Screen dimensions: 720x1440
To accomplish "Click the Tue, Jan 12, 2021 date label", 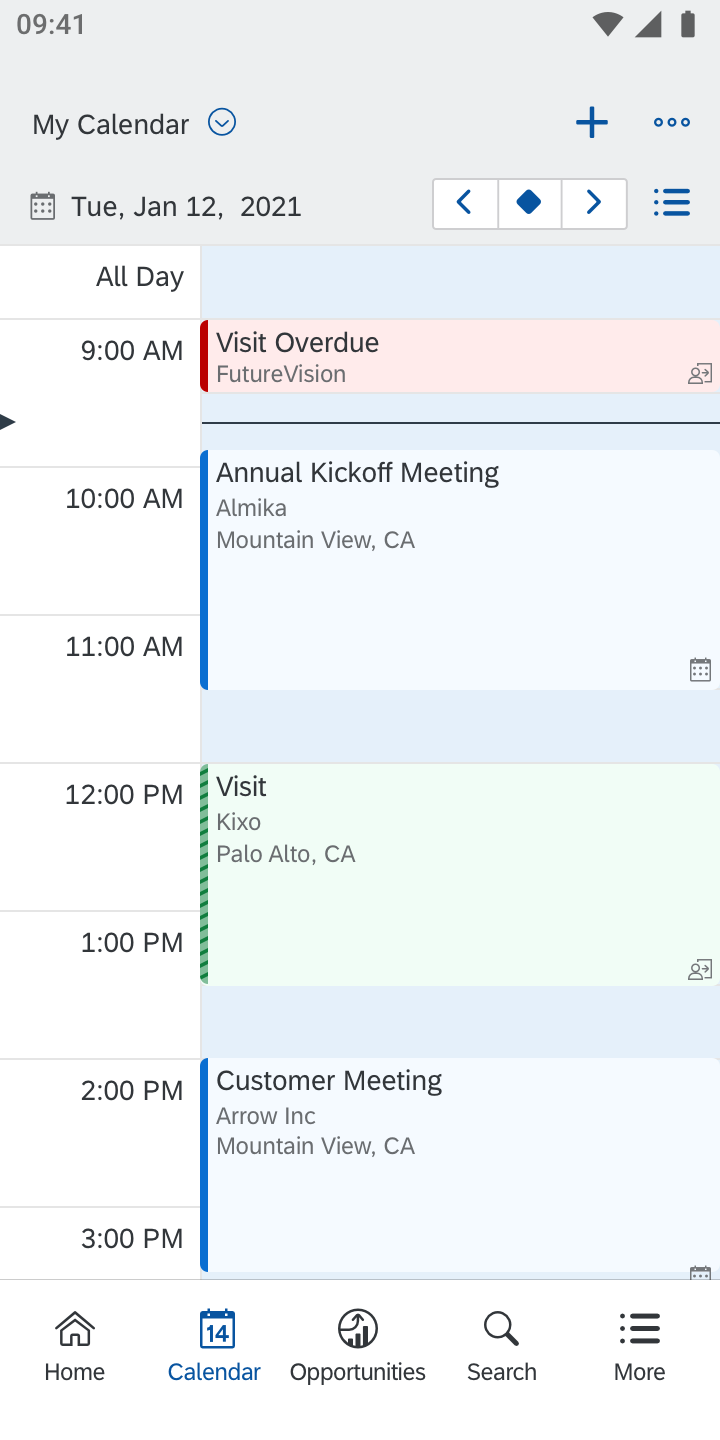I will pos(186,207).
